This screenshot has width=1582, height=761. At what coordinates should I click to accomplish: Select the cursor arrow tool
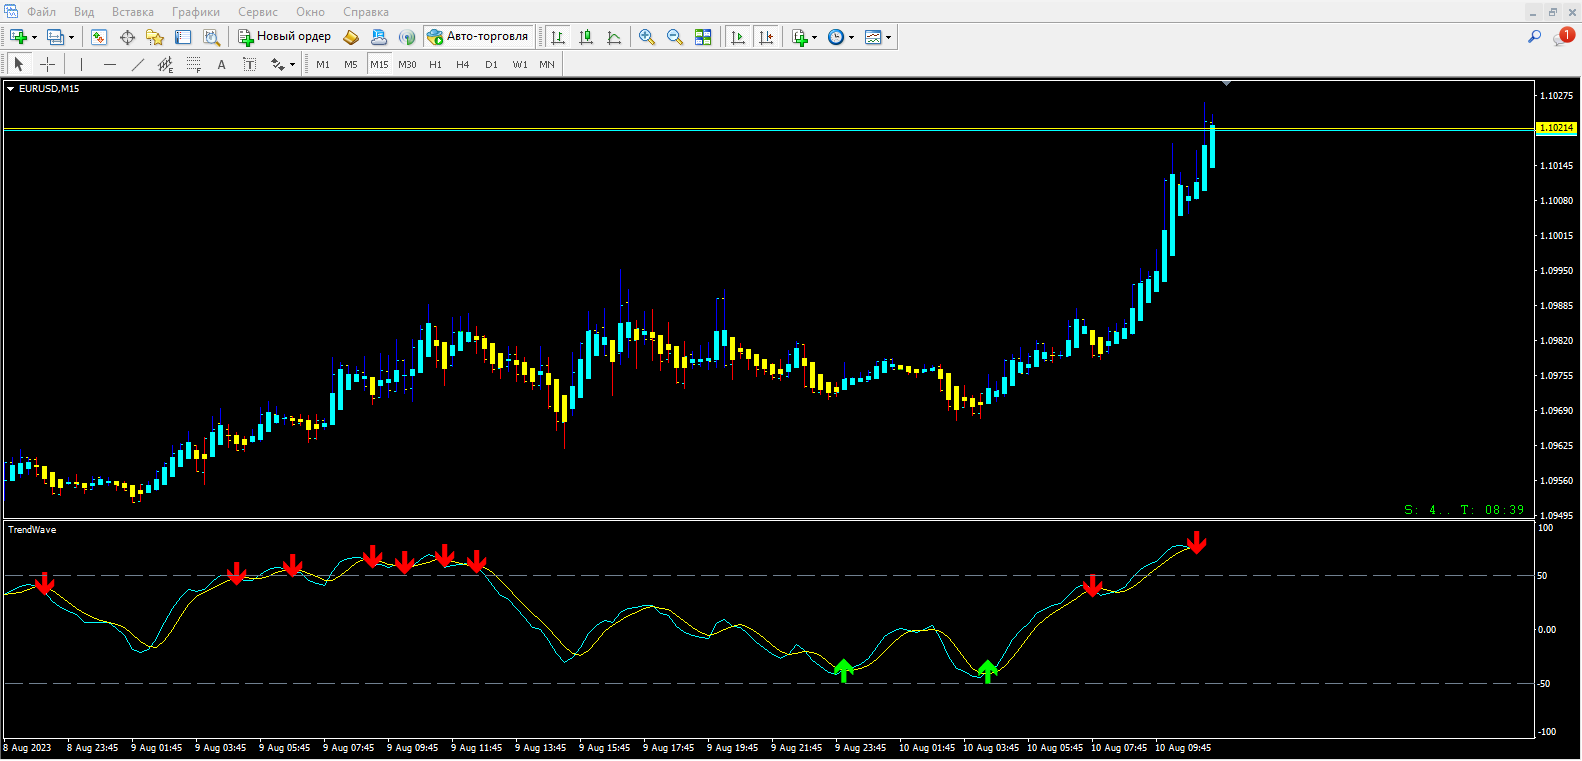coord(18,64)
